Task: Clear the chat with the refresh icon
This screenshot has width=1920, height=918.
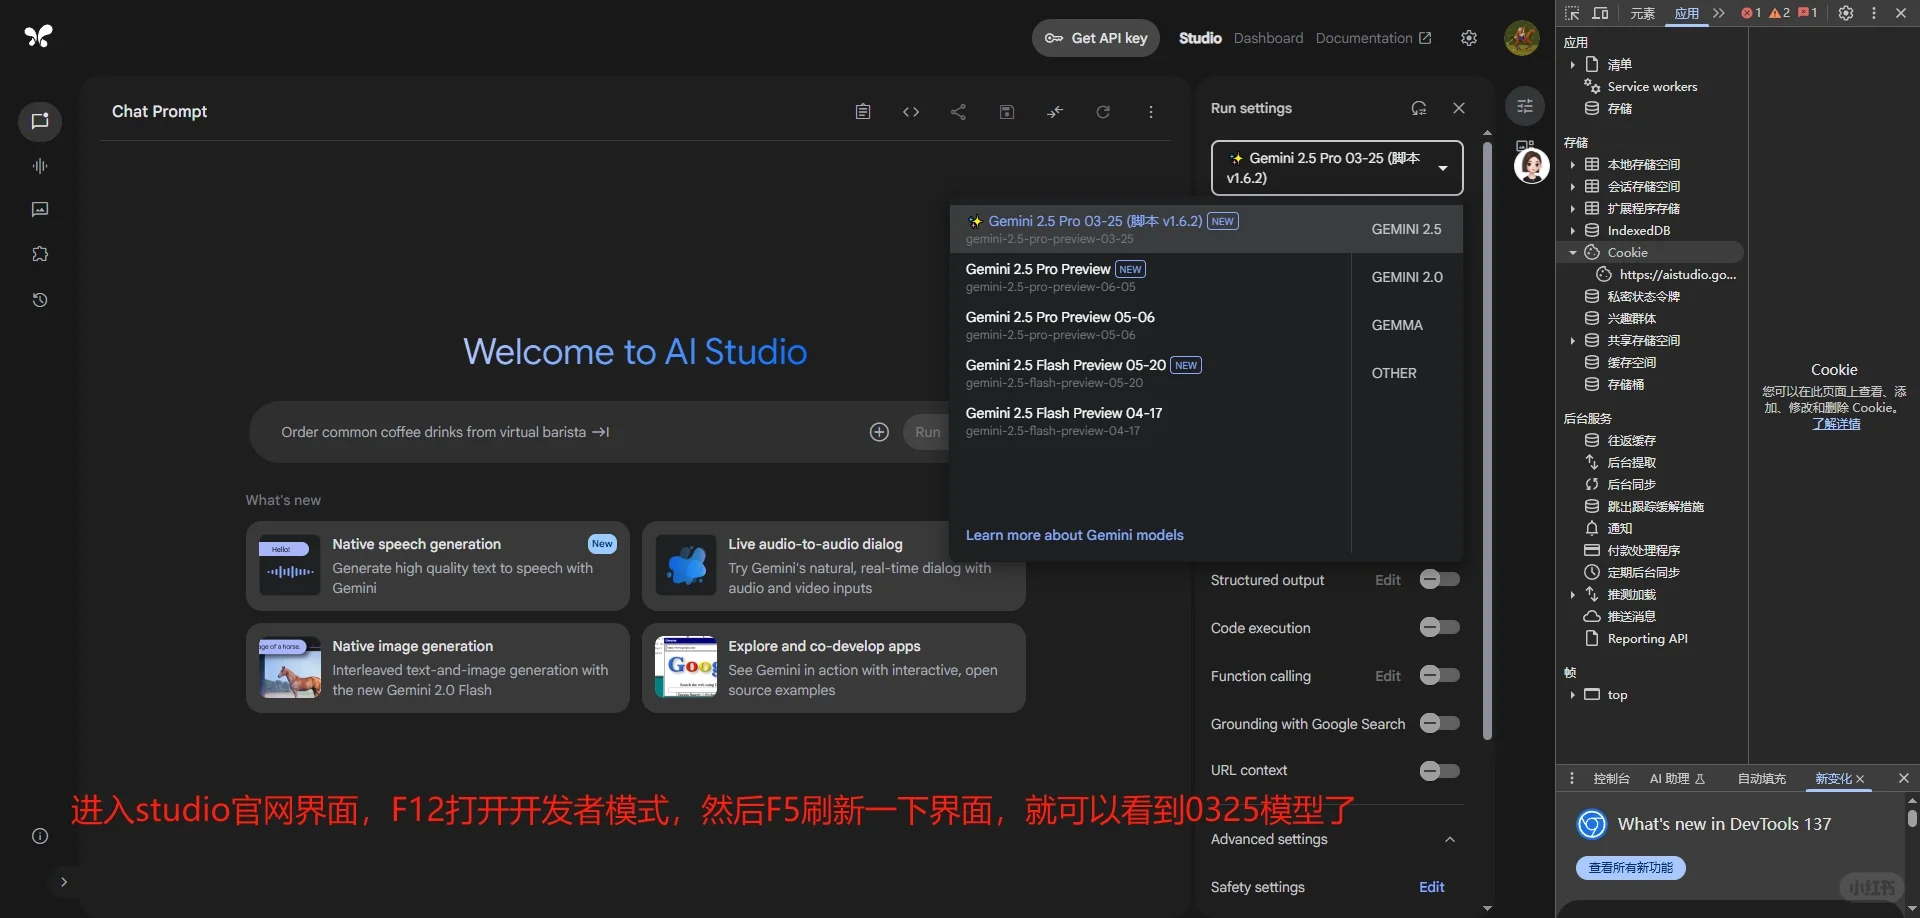Action: [x=1103, y=111]
